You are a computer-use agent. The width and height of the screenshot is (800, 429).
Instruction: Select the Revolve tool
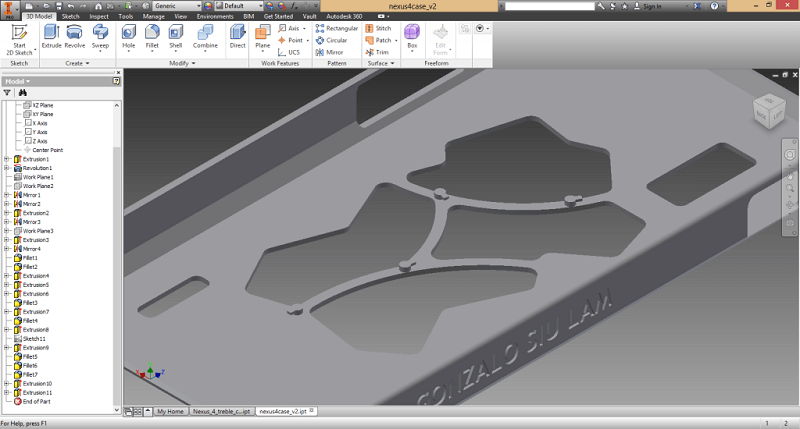[x=74, y=37]
